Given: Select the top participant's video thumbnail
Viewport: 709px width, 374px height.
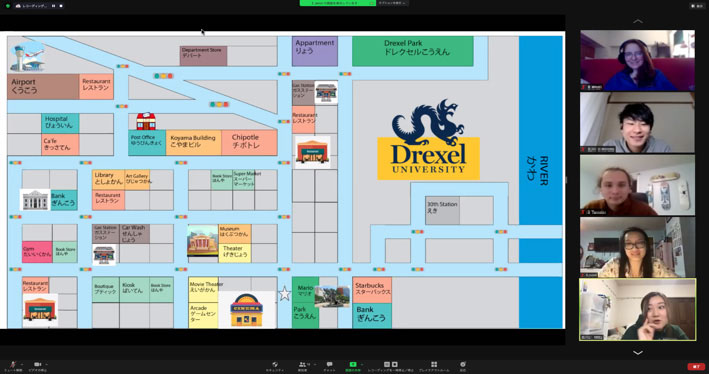Looking at the screenshot, I should [x=638, y=60].
